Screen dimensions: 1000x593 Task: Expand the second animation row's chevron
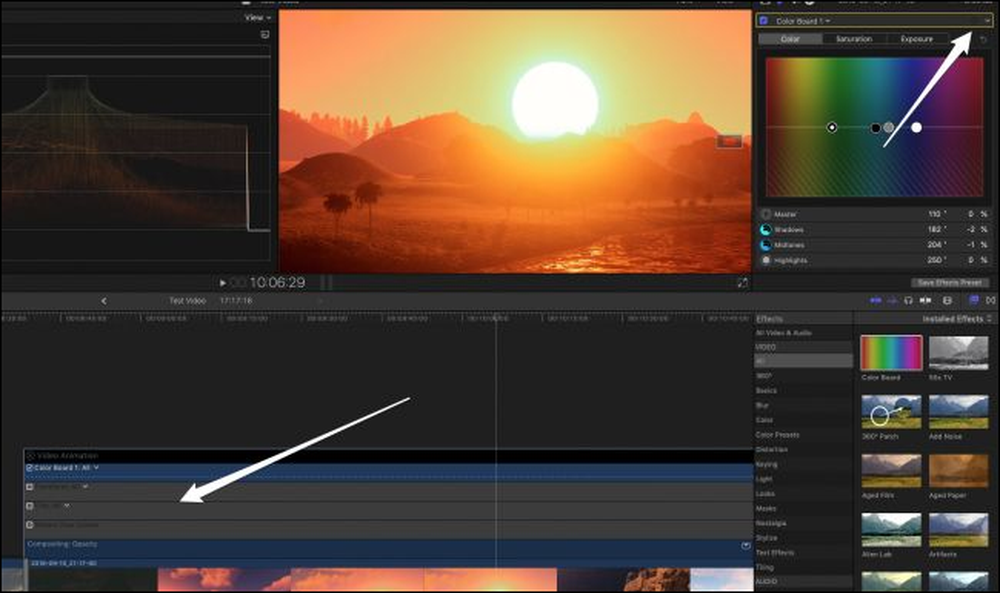click(85, 487)
